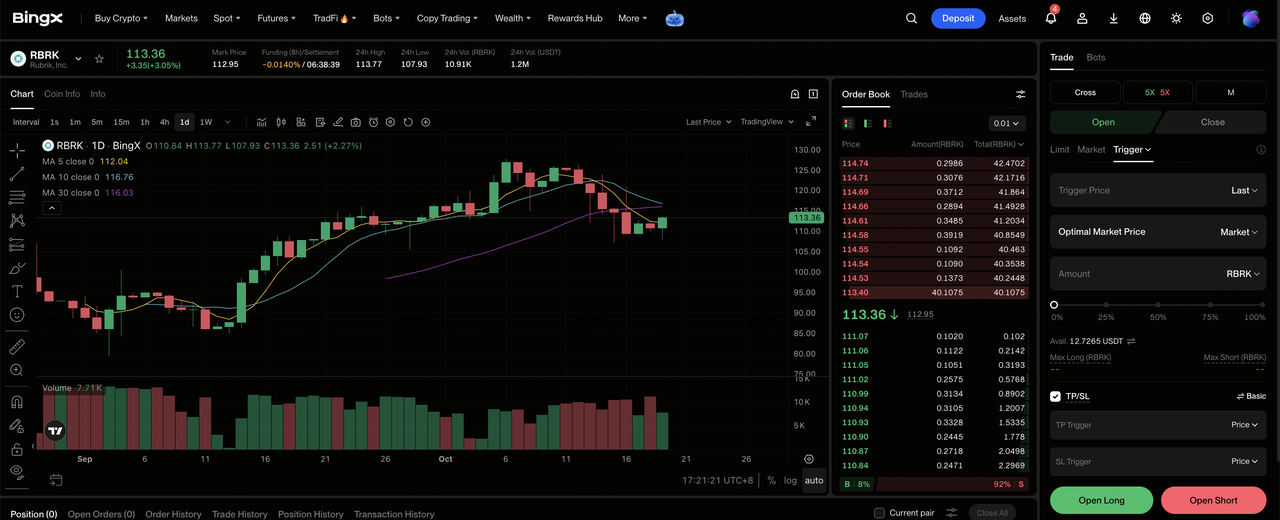This screenshot has width=1280, height=520.
Task: Open the TradingView chart source dropdown
Action: (x=768, y=122)
